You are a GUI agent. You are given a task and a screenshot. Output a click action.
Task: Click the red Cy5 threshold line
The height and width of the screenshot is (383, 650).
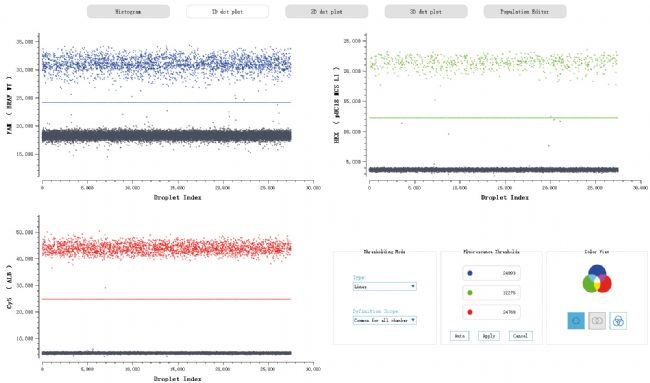(x=166, y=299)
